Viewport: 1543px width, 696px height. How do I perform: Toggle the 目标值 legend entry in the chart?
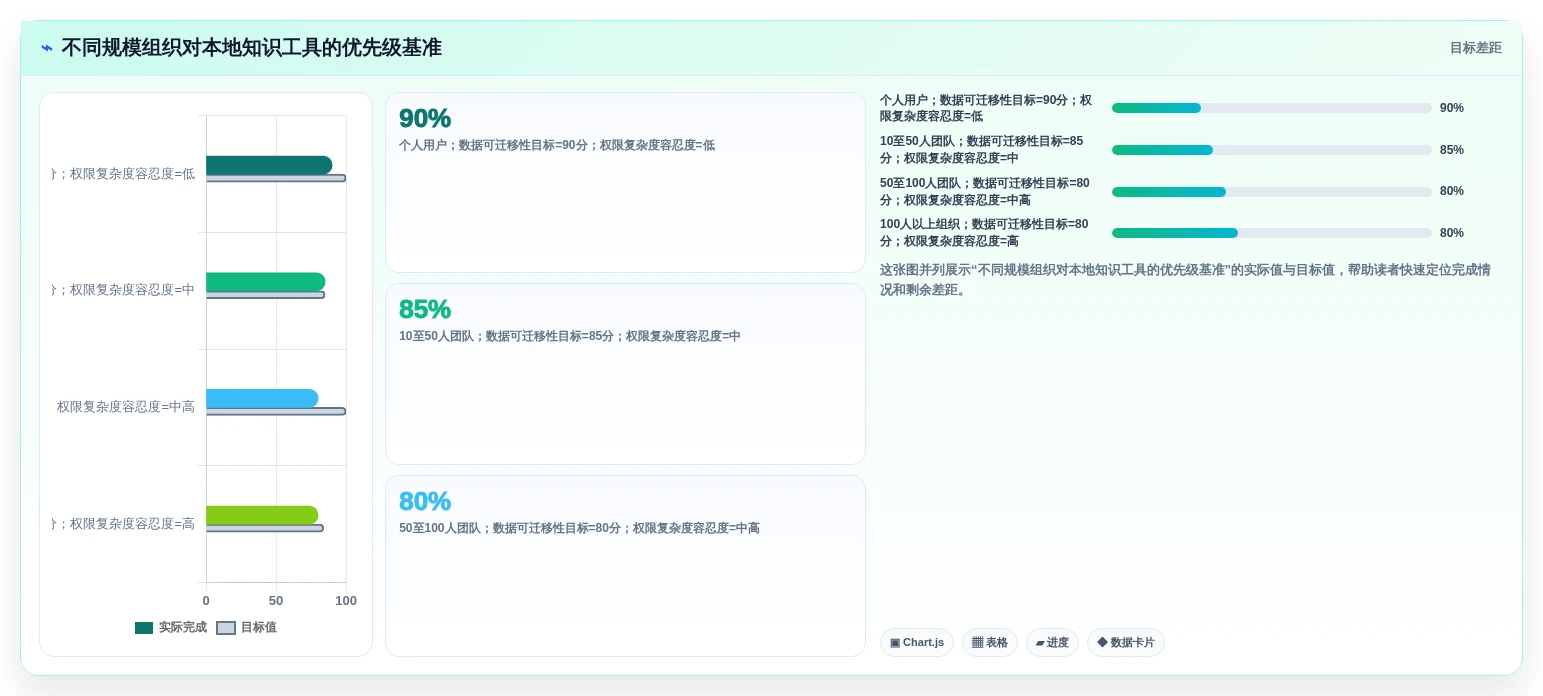point(246,628)
